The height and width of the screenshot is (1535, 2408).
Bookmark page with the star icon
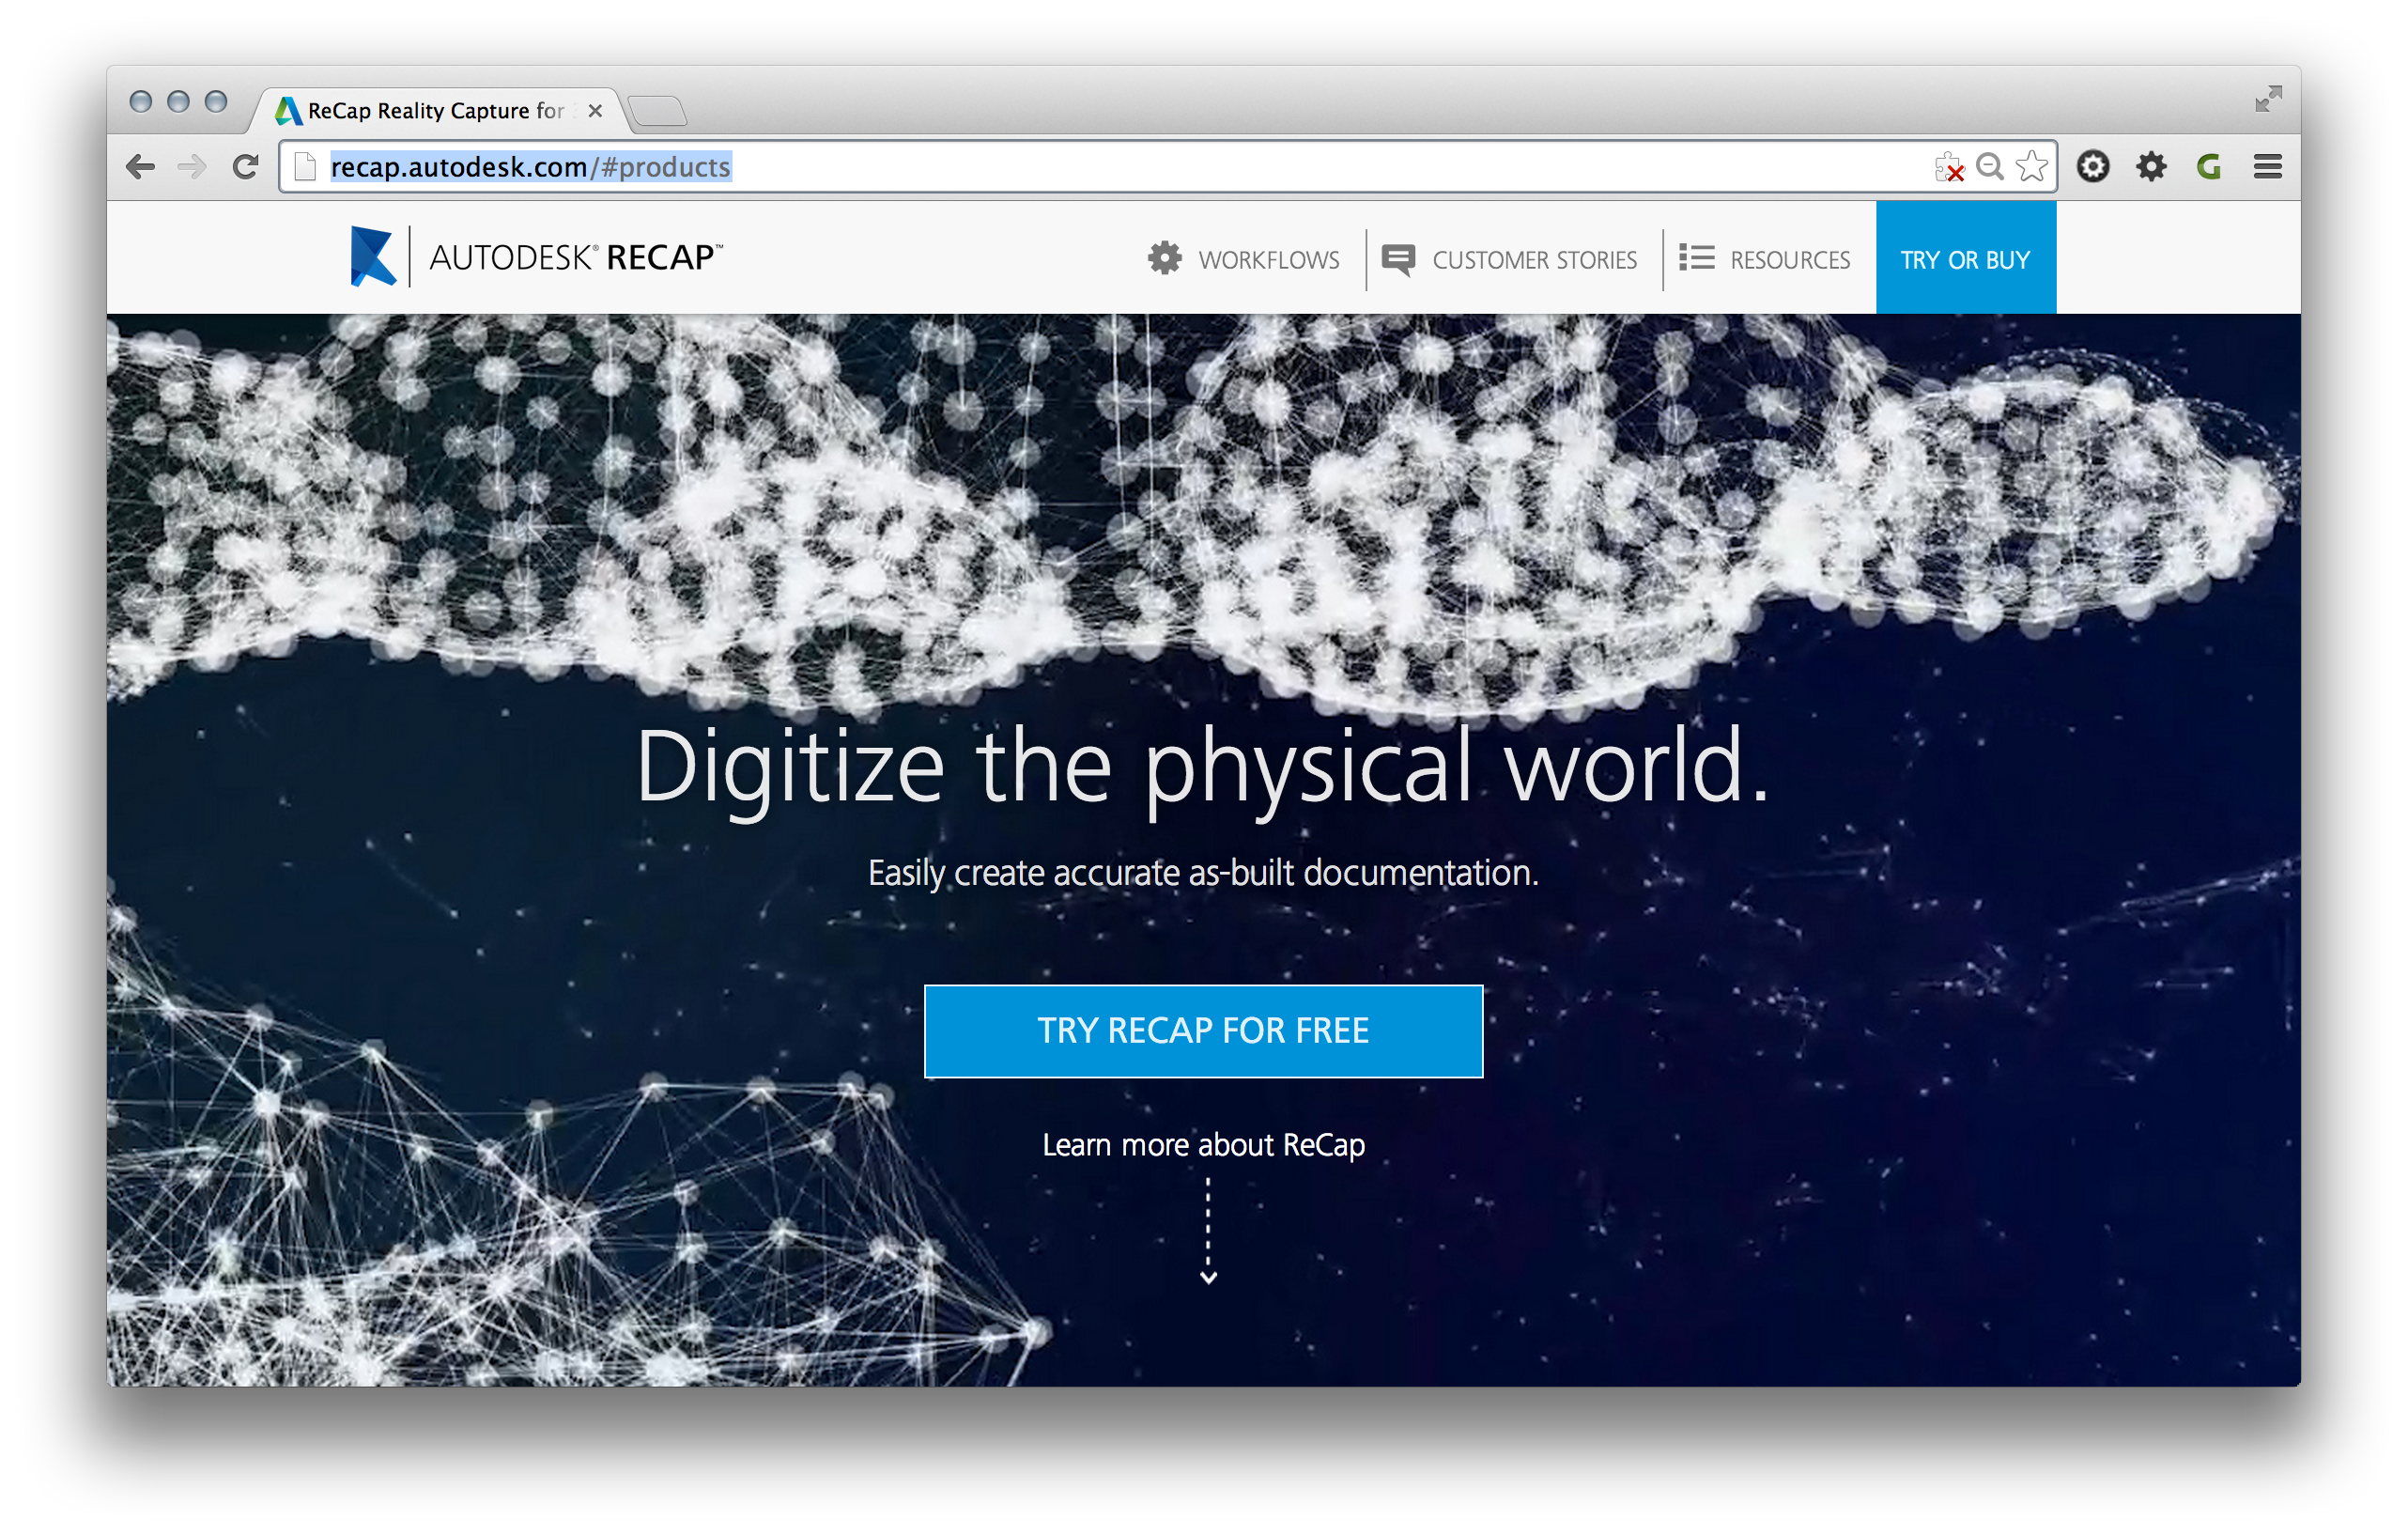2031,167
